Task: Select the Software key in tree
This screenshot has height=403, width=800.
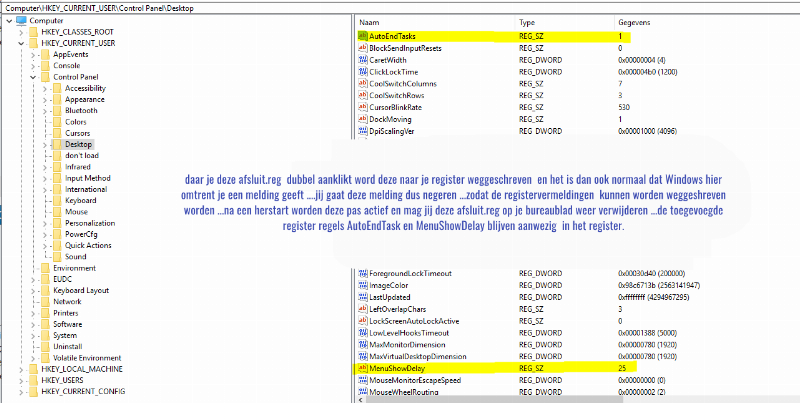Action: click(68, 323)
